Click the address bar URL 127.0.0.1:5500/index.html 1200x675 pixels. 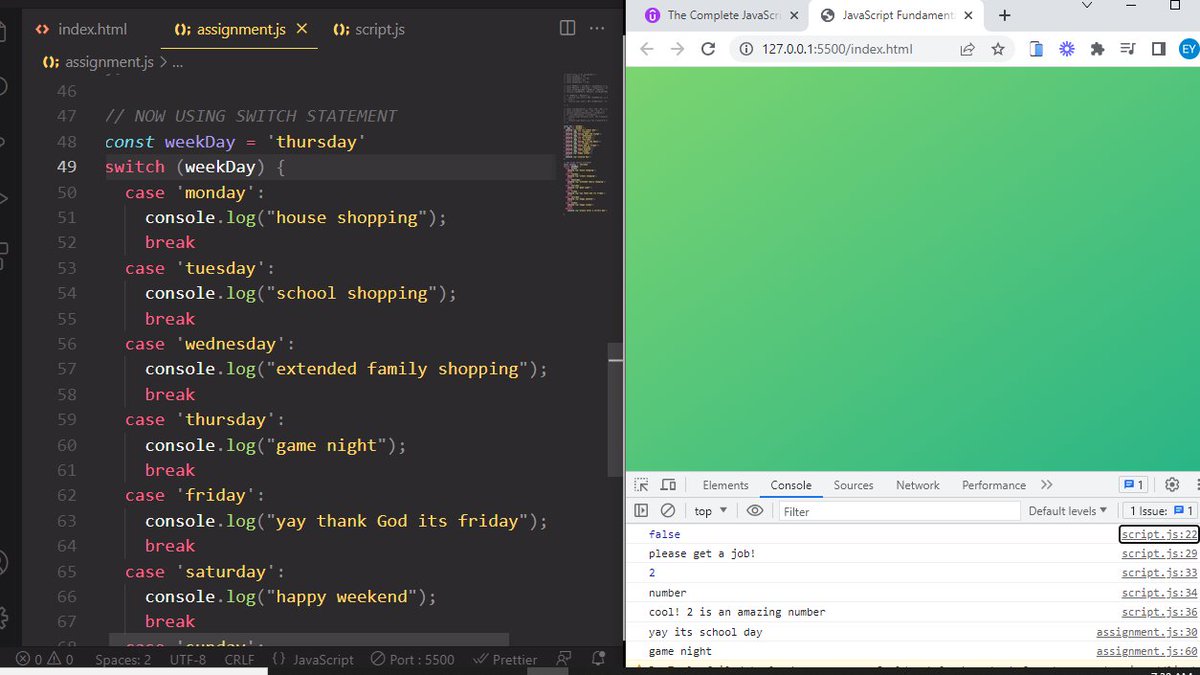(837, 48)
